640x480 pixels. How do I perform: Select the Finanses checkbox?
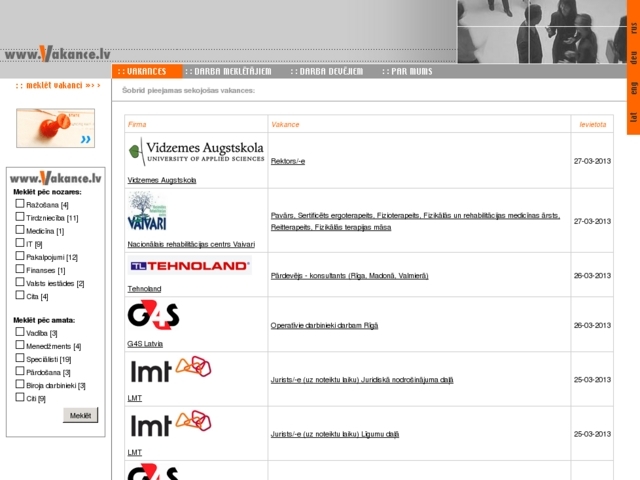(19, 269)
